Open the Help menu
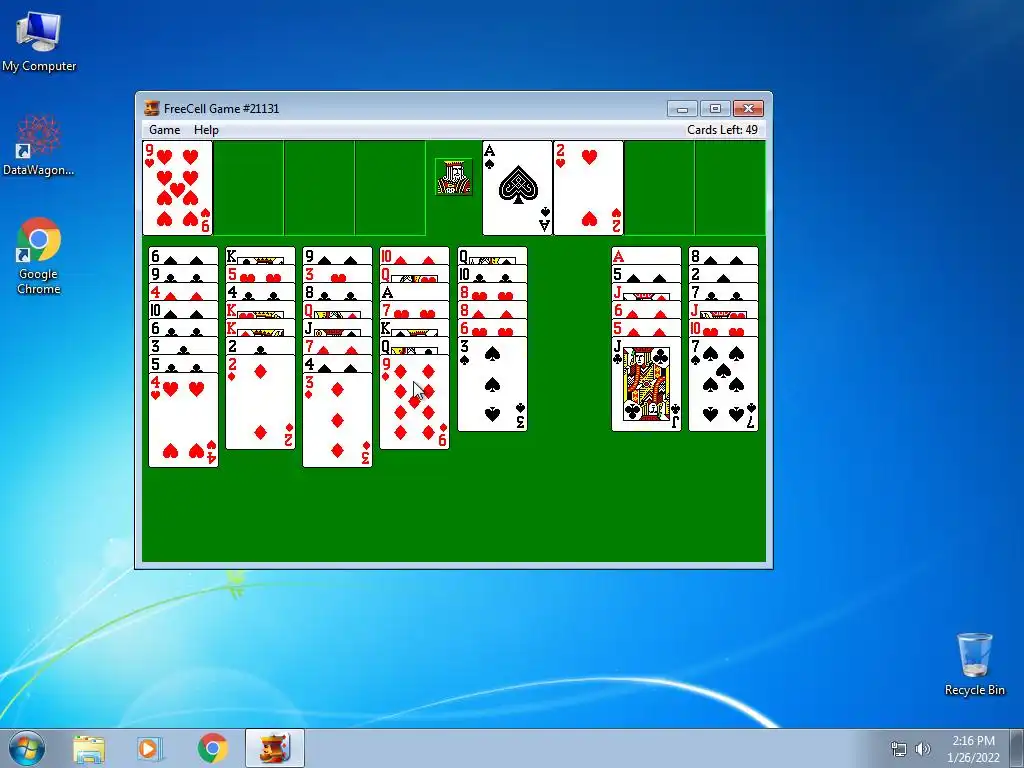Screen dimensions: 1024x768 [206, 130]
